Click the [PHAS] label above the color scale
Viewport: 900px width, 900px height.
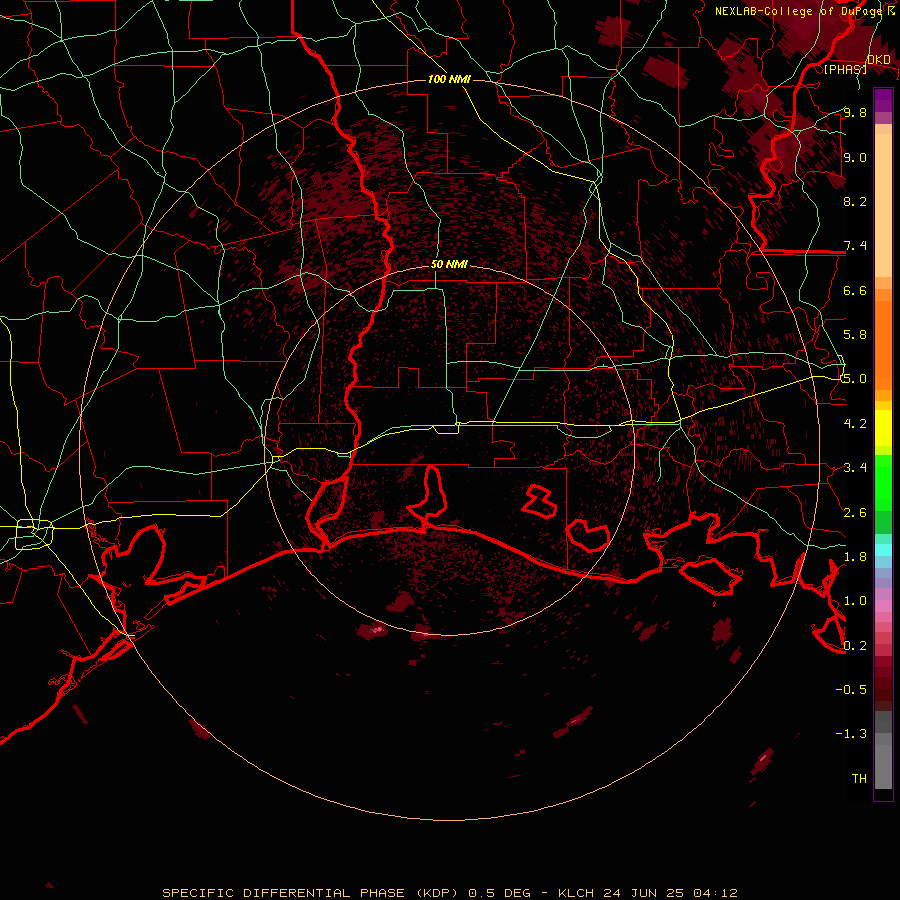click(845, 69)
